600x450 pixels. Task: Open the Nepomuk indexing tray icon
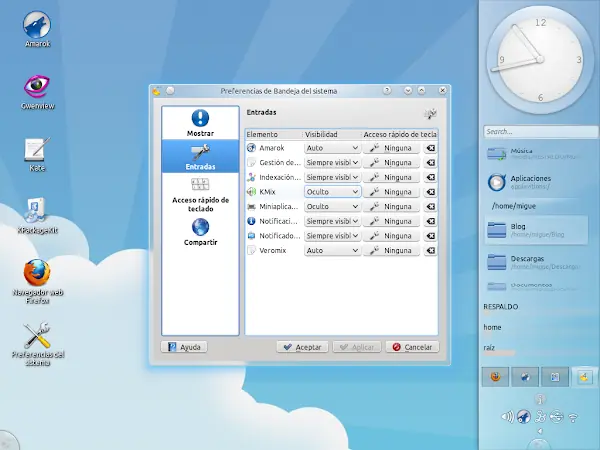pos(540,417)
